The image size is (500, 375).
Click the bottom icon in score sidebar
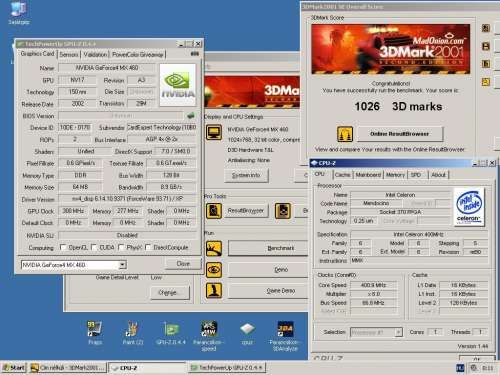(x=486, y=82)
